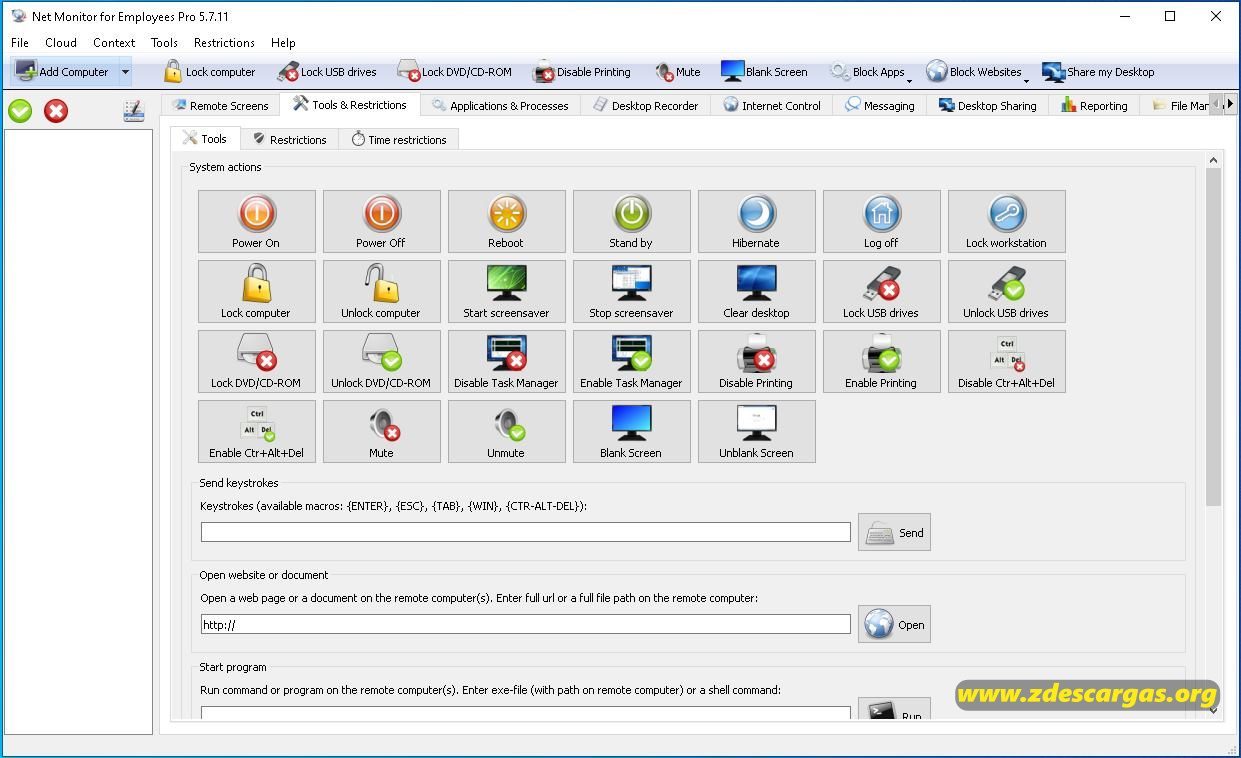Click Blank Screen in the actions grid
The width and height of the screenshot is (1241, 758).
(631, 431)
